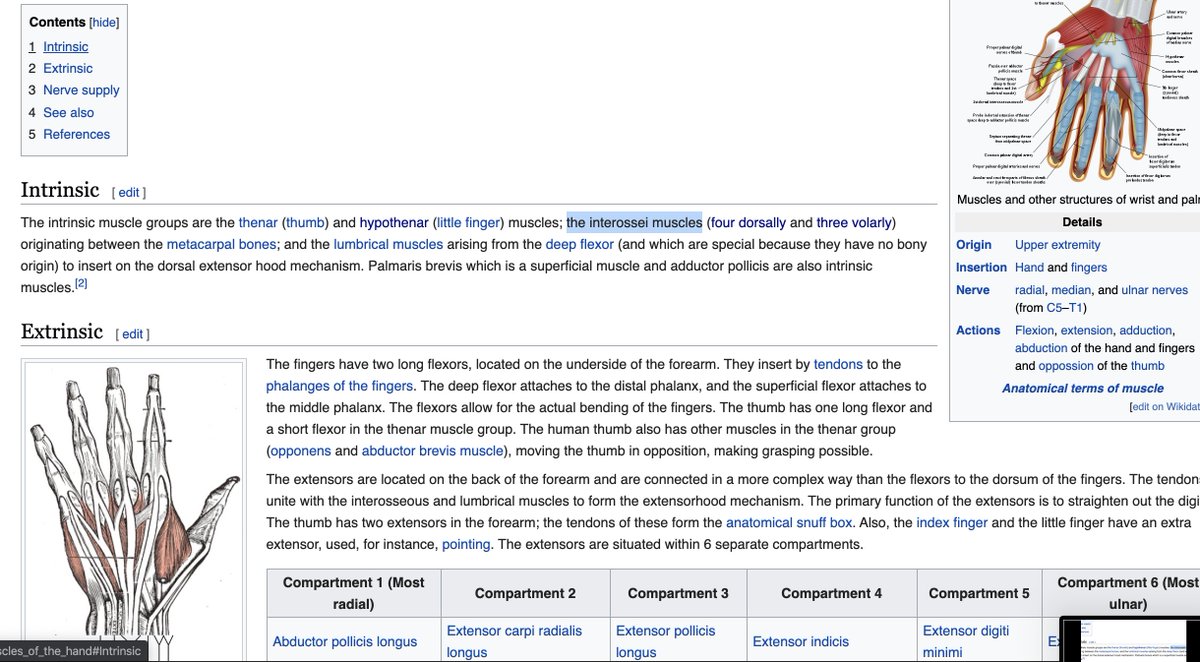Image resolution: width=1200 pixels, height=662 pixels.
Task: Open the little finger link
Action: click(469, 222)
